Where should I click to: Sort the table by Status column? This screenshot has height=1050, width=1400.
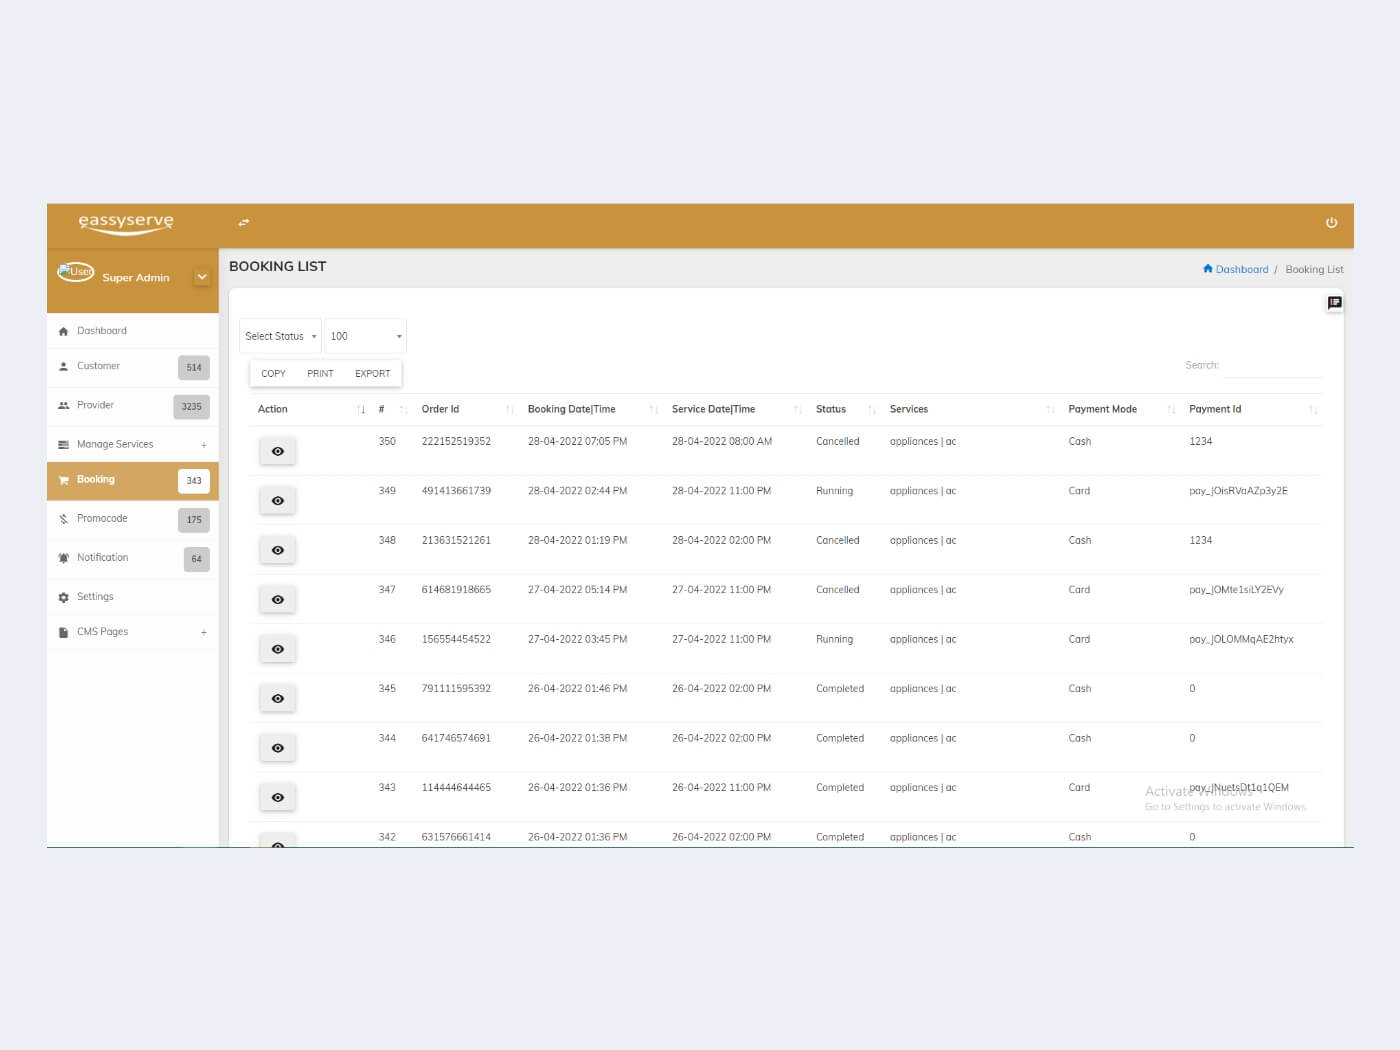831,410
